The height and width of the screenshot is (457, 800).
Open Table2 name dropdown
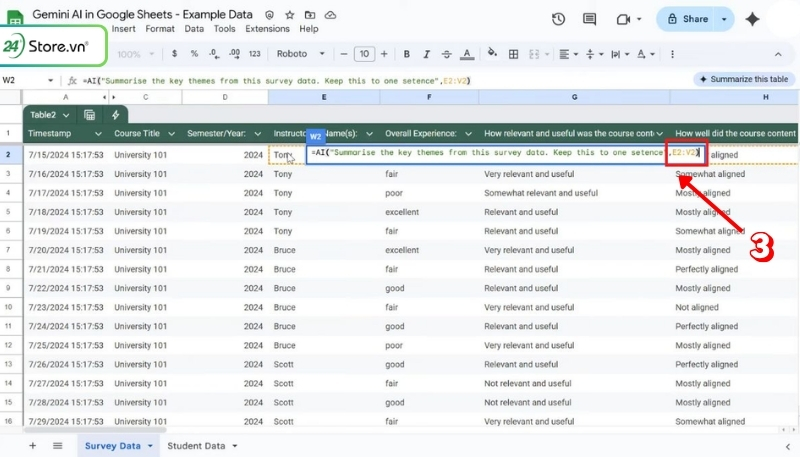point(66,115)
